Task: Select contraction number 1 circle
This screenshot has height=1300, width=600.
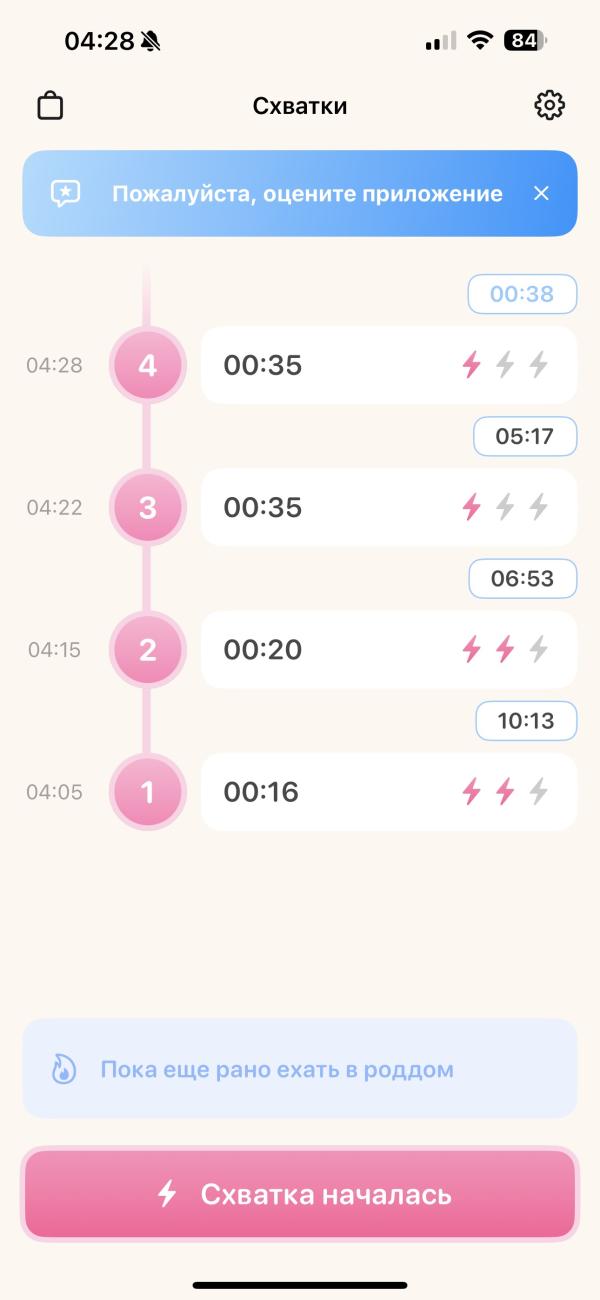Action: (147, 792)
